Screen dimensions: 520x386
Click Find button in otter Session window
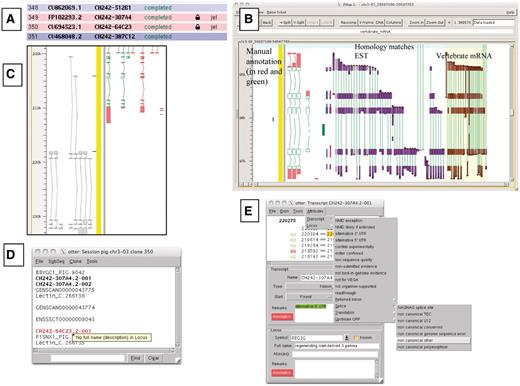click(x=135, y=358)
